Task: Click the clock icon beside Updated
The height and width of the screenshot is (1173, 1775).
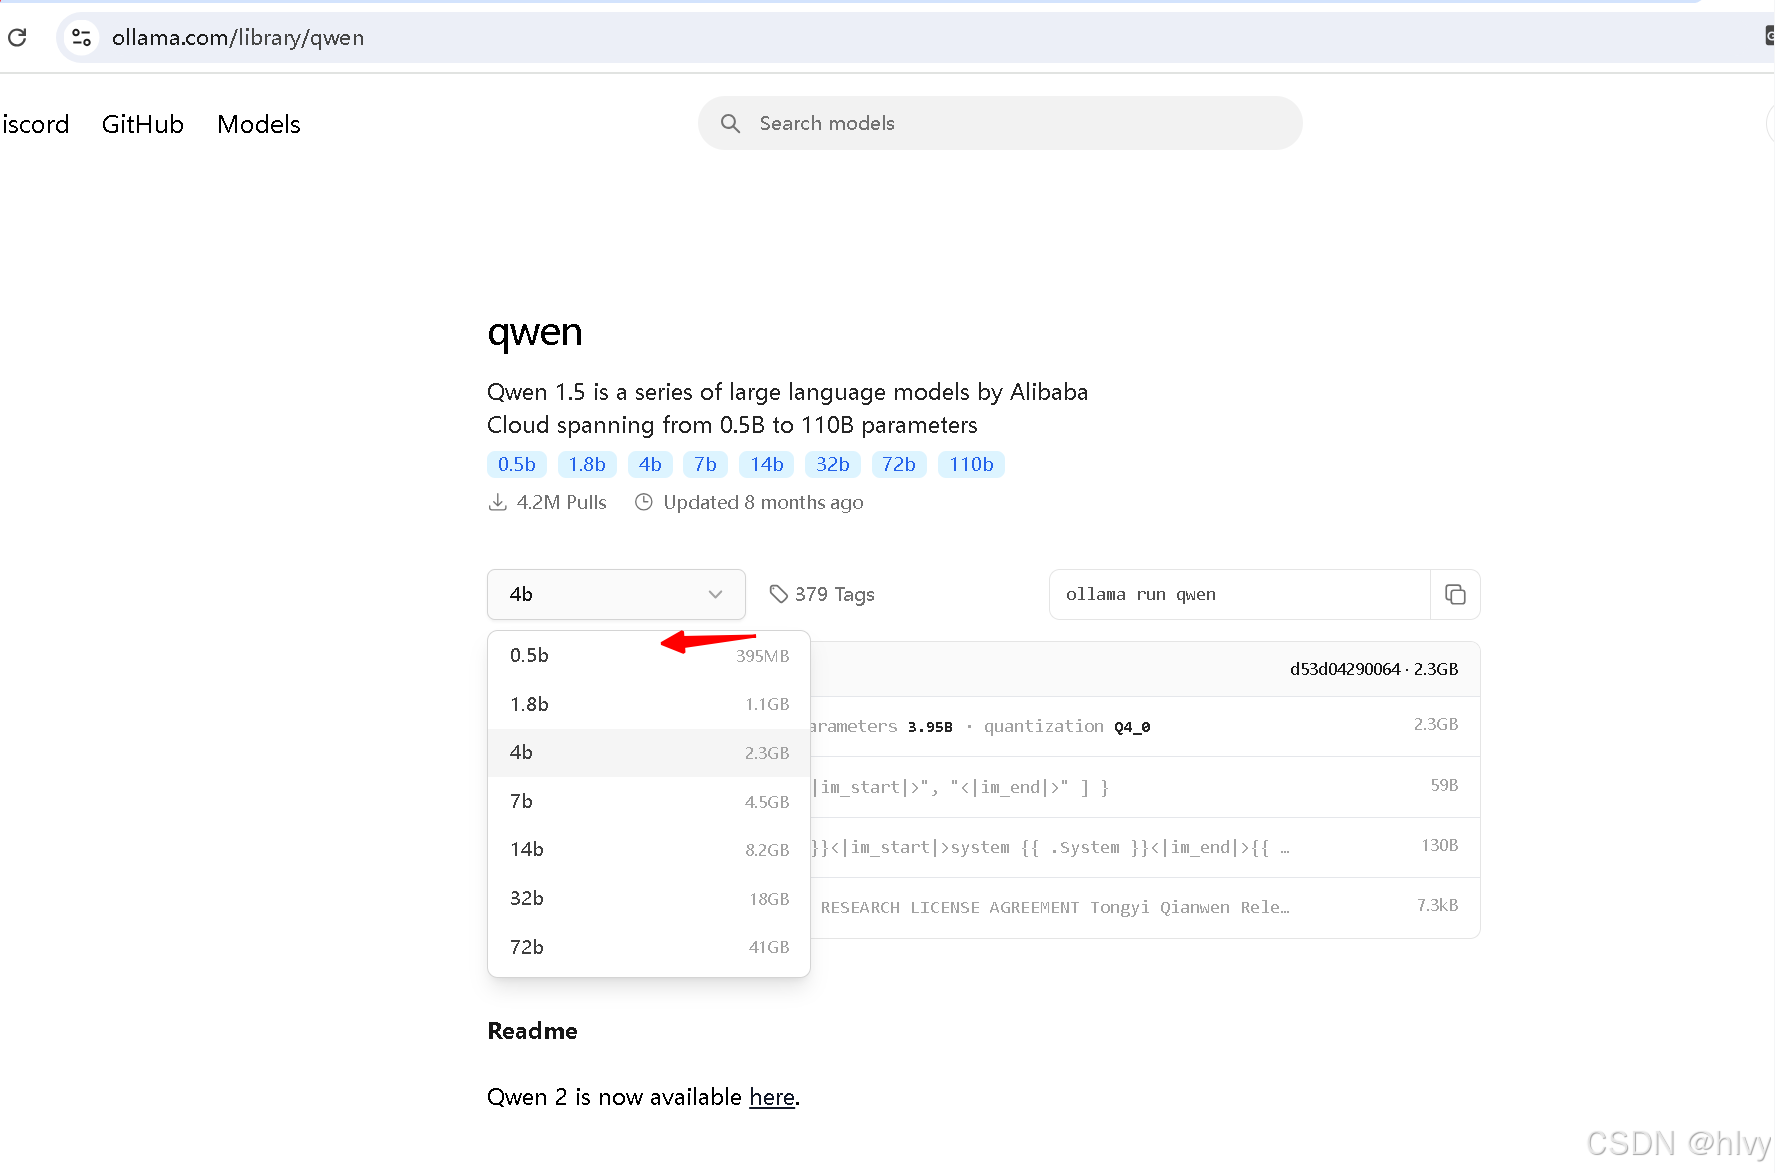Action: point(644,502)
